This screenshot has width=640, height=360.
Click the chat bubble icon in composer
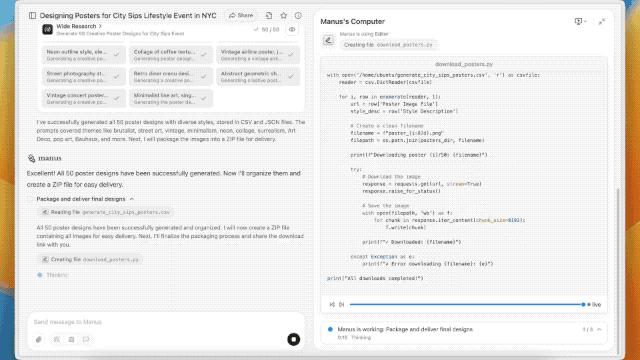click(x=86, y=340)
